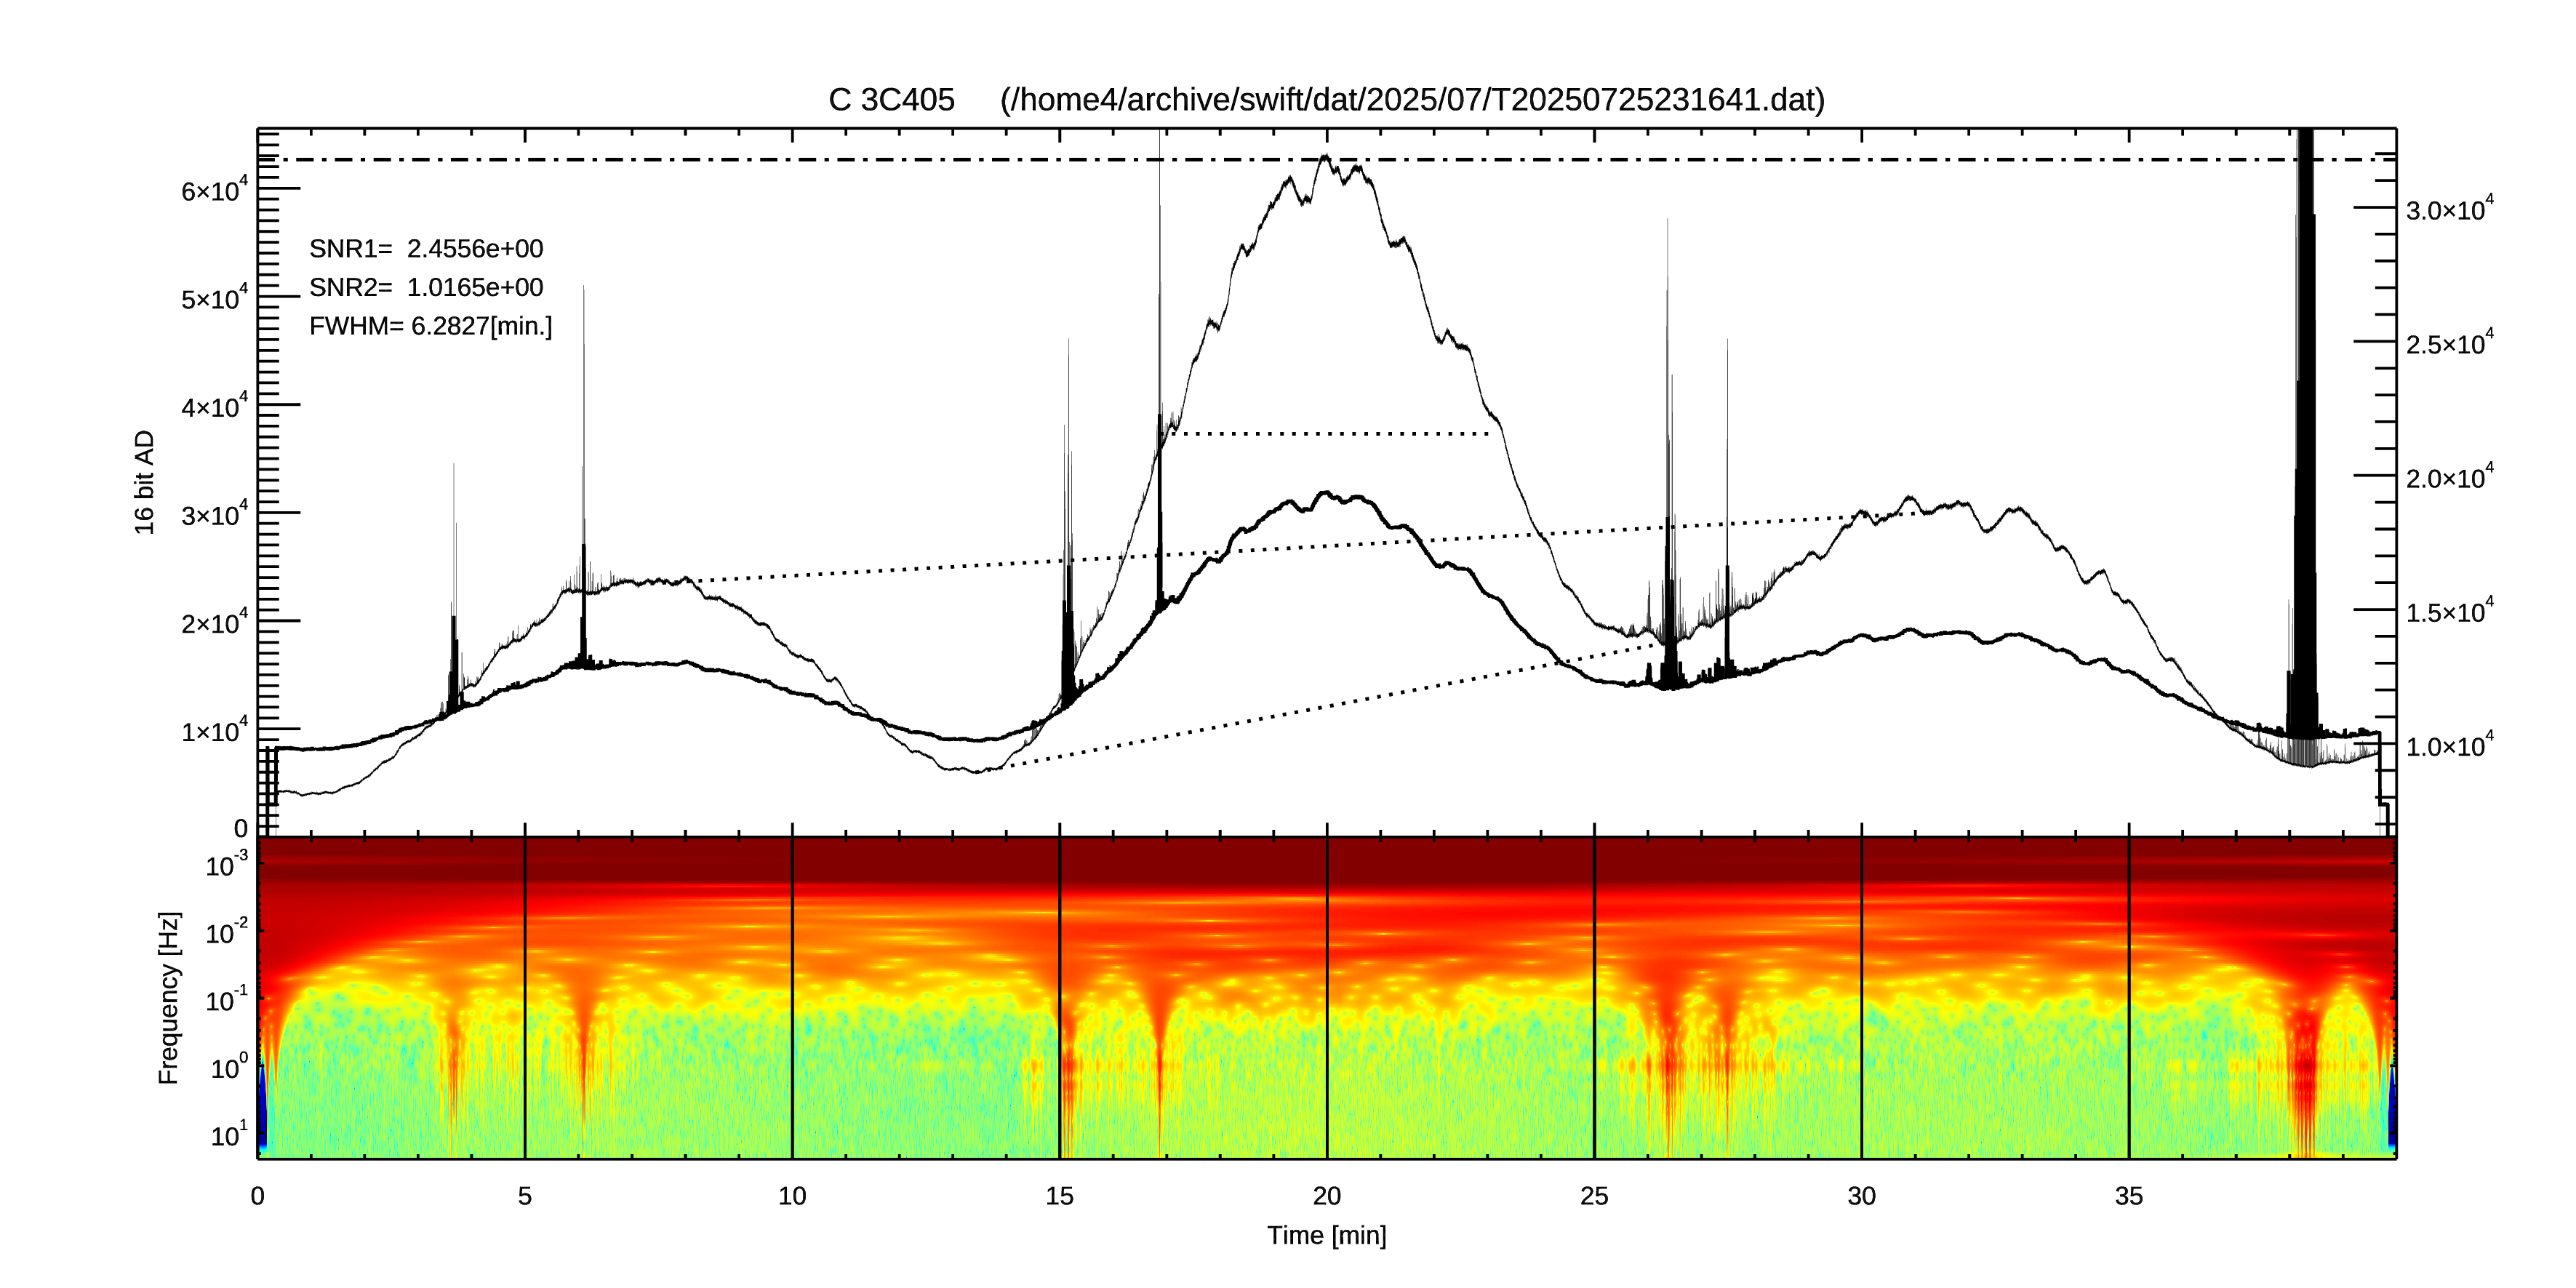Click the time axis label '25'
The image size is (2576, 1288).
click(1594, 1196)
